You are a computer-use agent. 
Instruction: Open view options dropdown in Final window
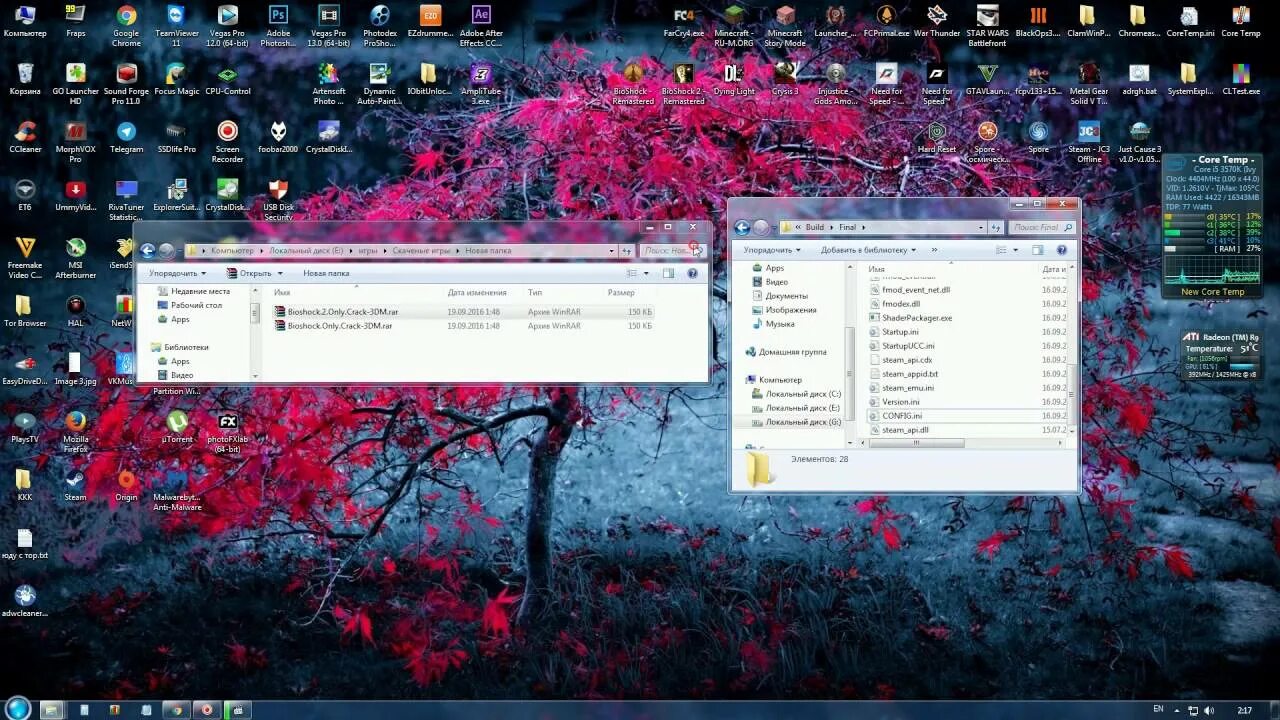tap(1016, 250)
